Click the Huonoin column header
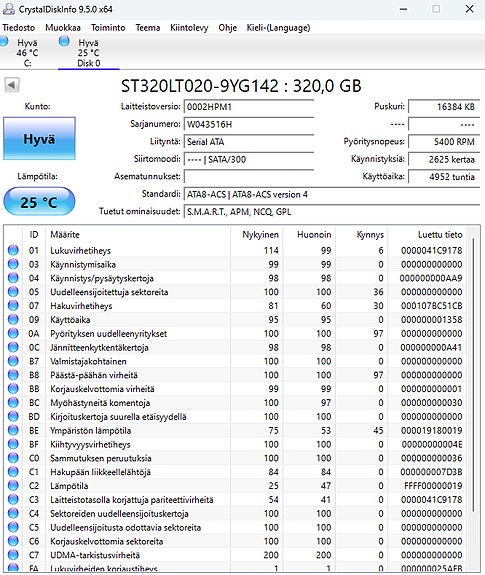485x575 pixels. 309,235
